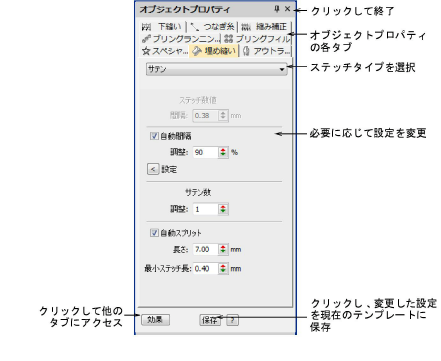The height and width of the screenshot is (361, 441).
Task: Switch to the つなぎ糸 tab
Action: coord(212,26)
